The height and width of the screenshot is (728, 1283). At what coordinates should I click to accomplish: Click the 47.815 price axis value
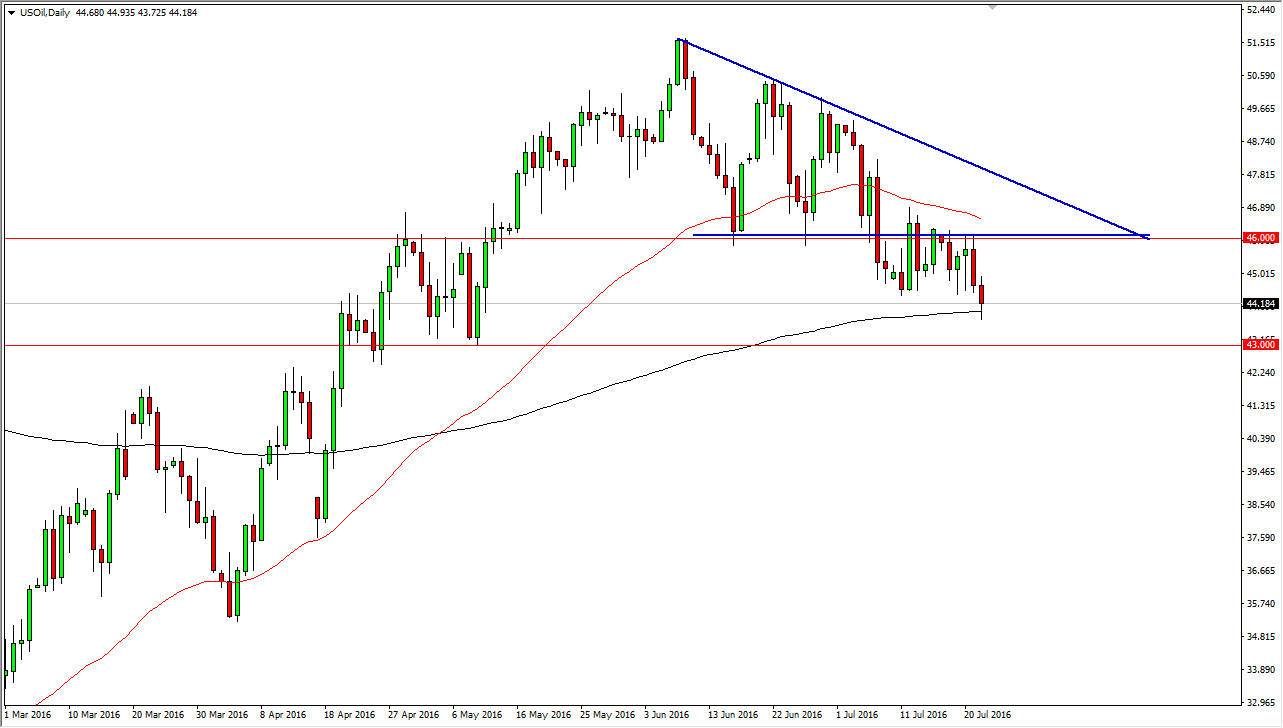point(1259,174)
